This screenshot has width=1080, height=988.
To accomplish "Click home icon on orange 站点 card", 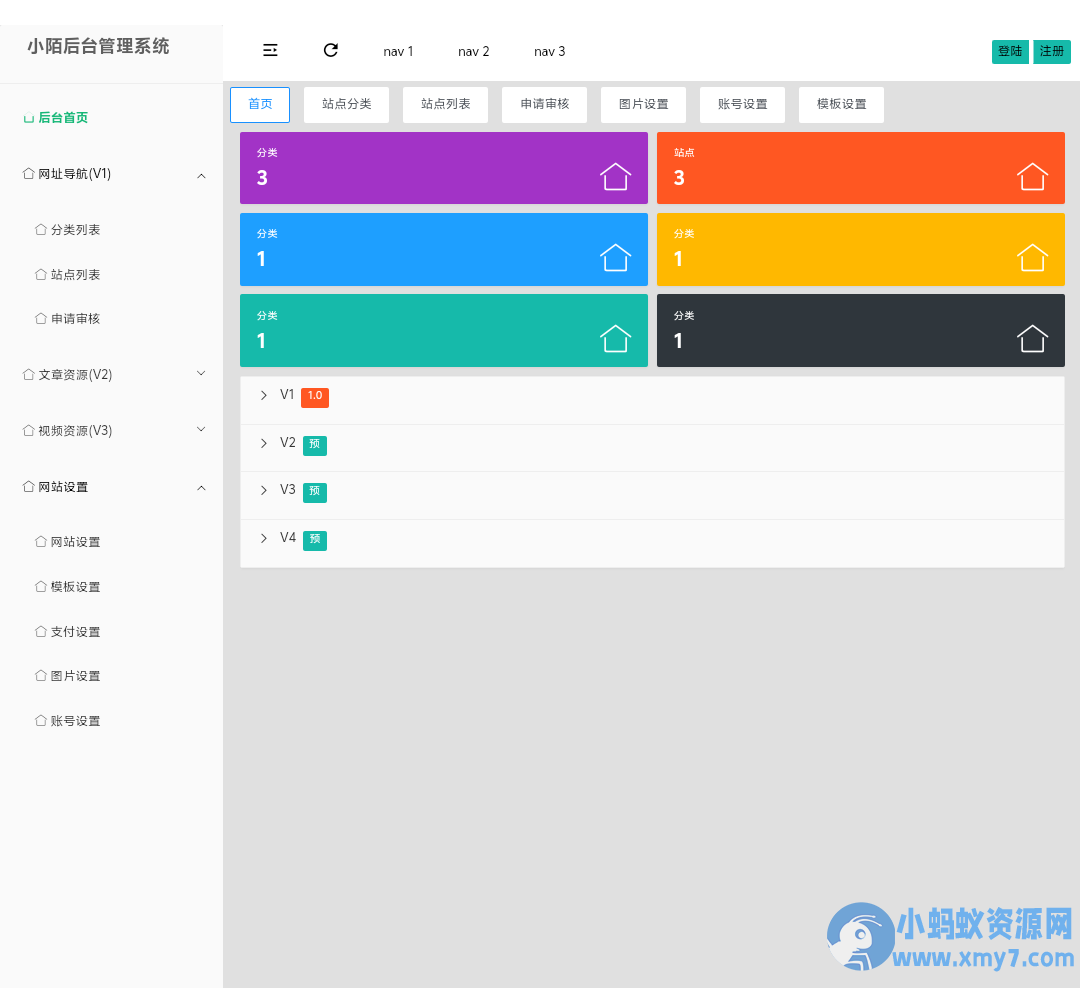I will pyautogui.click(x=1032, y=176).
